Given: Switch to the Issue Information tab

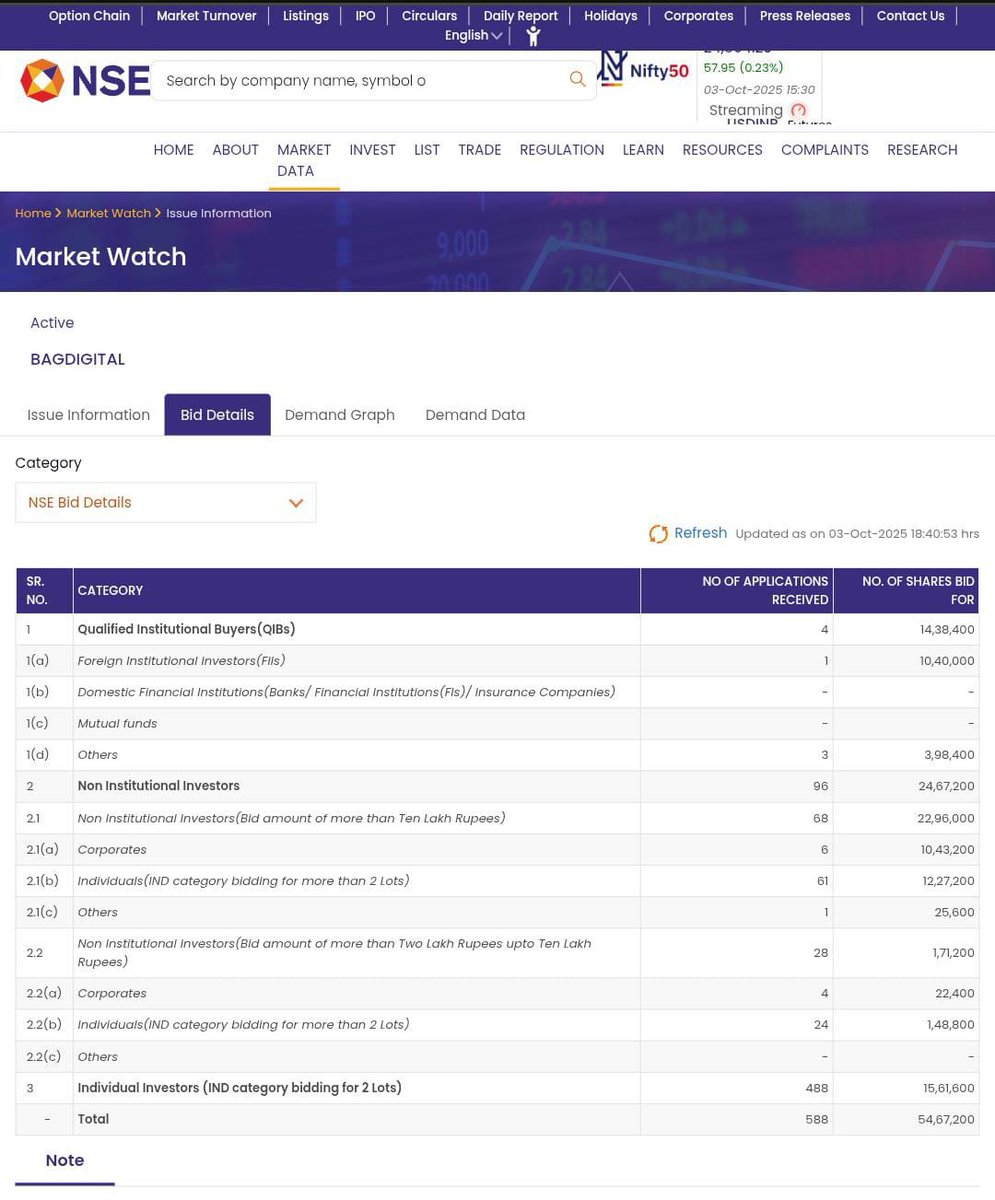Looking at the screenshot, I should [88, 415].
